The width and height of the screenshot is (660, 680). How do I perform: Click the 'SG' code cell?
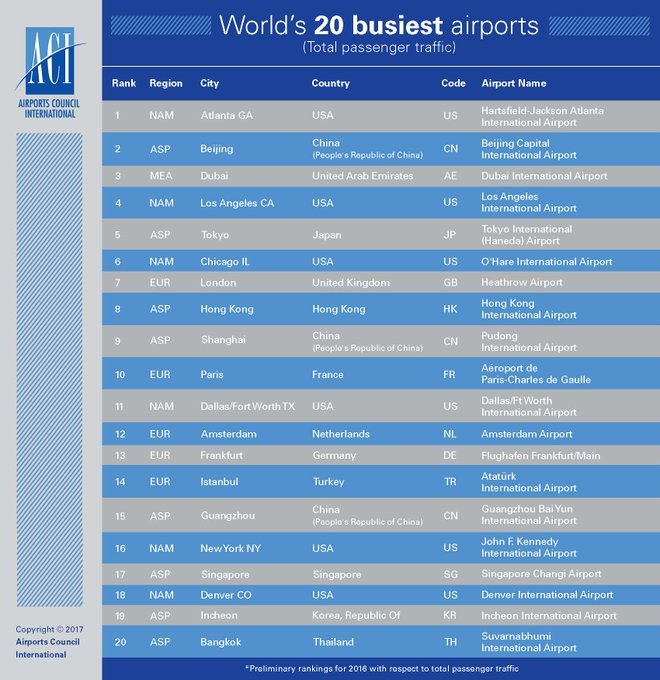tap(451, 575)
